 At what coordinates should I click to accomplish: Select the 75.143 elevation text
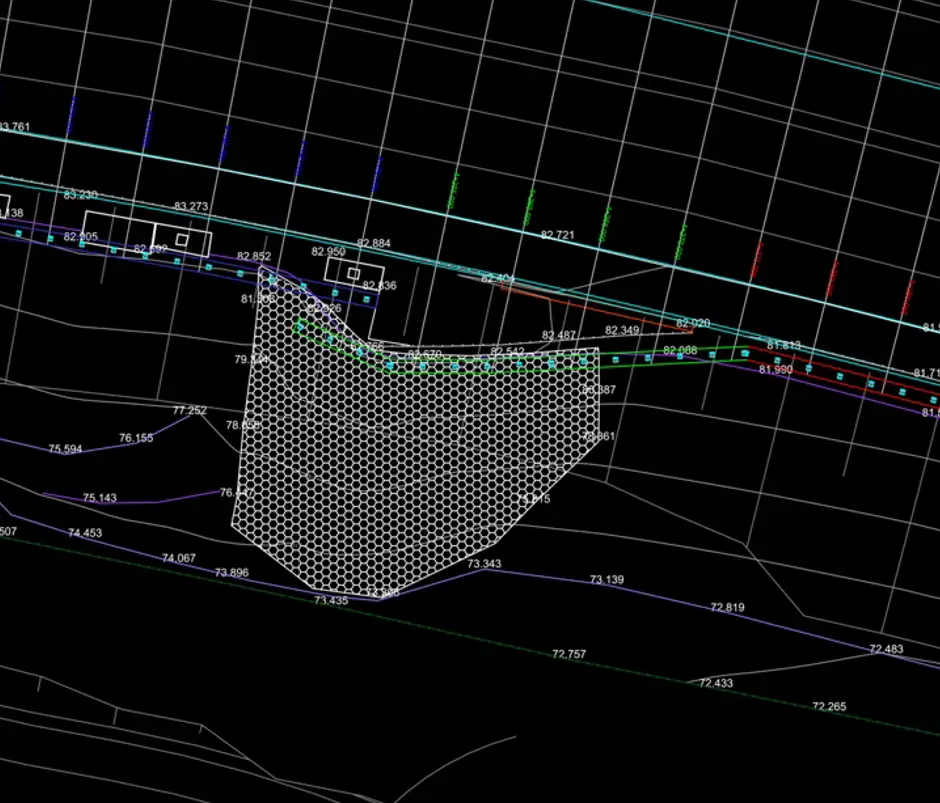(x=99, y=498)
